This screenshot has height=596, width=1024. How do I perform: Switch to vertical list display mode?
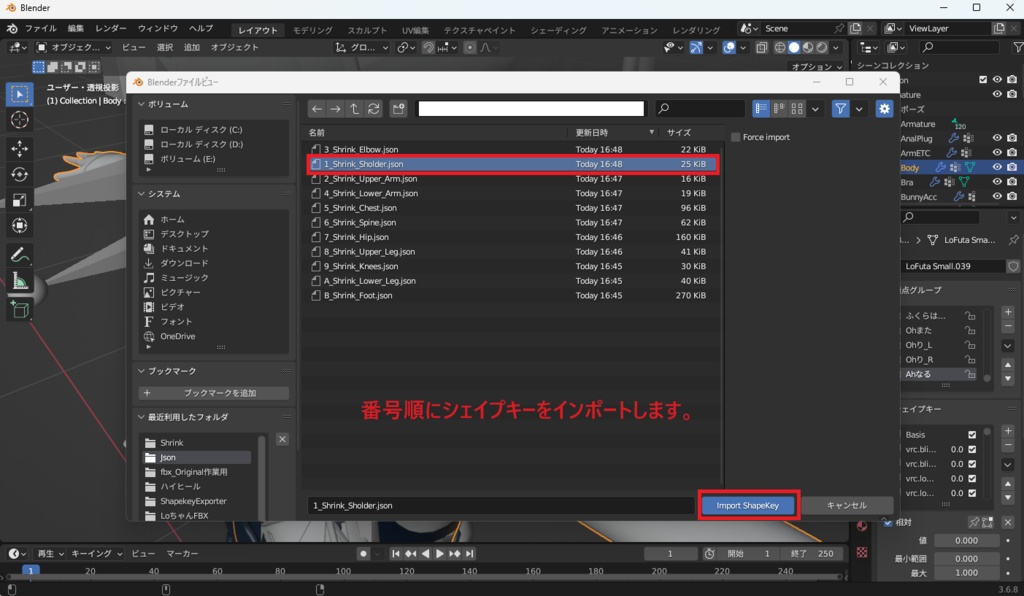pos(761,109)
